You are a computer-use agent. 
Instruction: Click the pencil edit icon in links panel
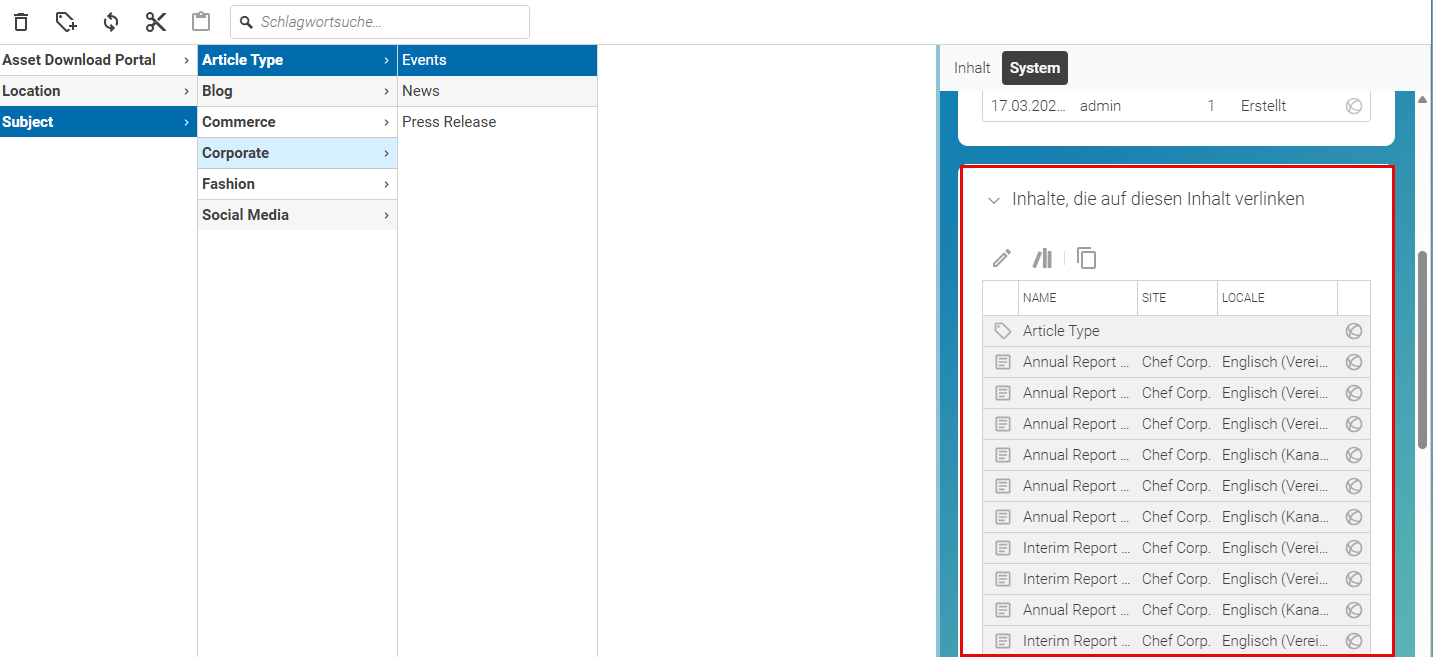pyautogui.click(x=1001, y=259)
